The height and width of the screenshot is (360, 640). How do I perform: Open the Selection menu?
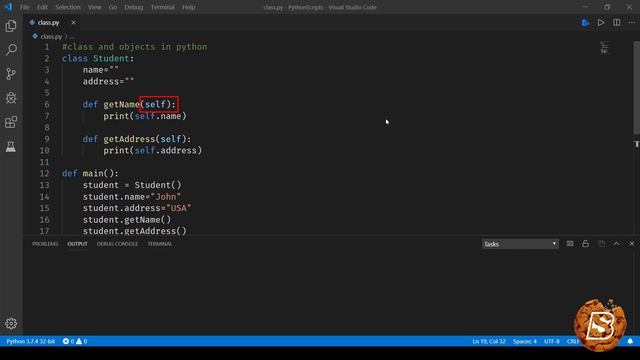68,7
